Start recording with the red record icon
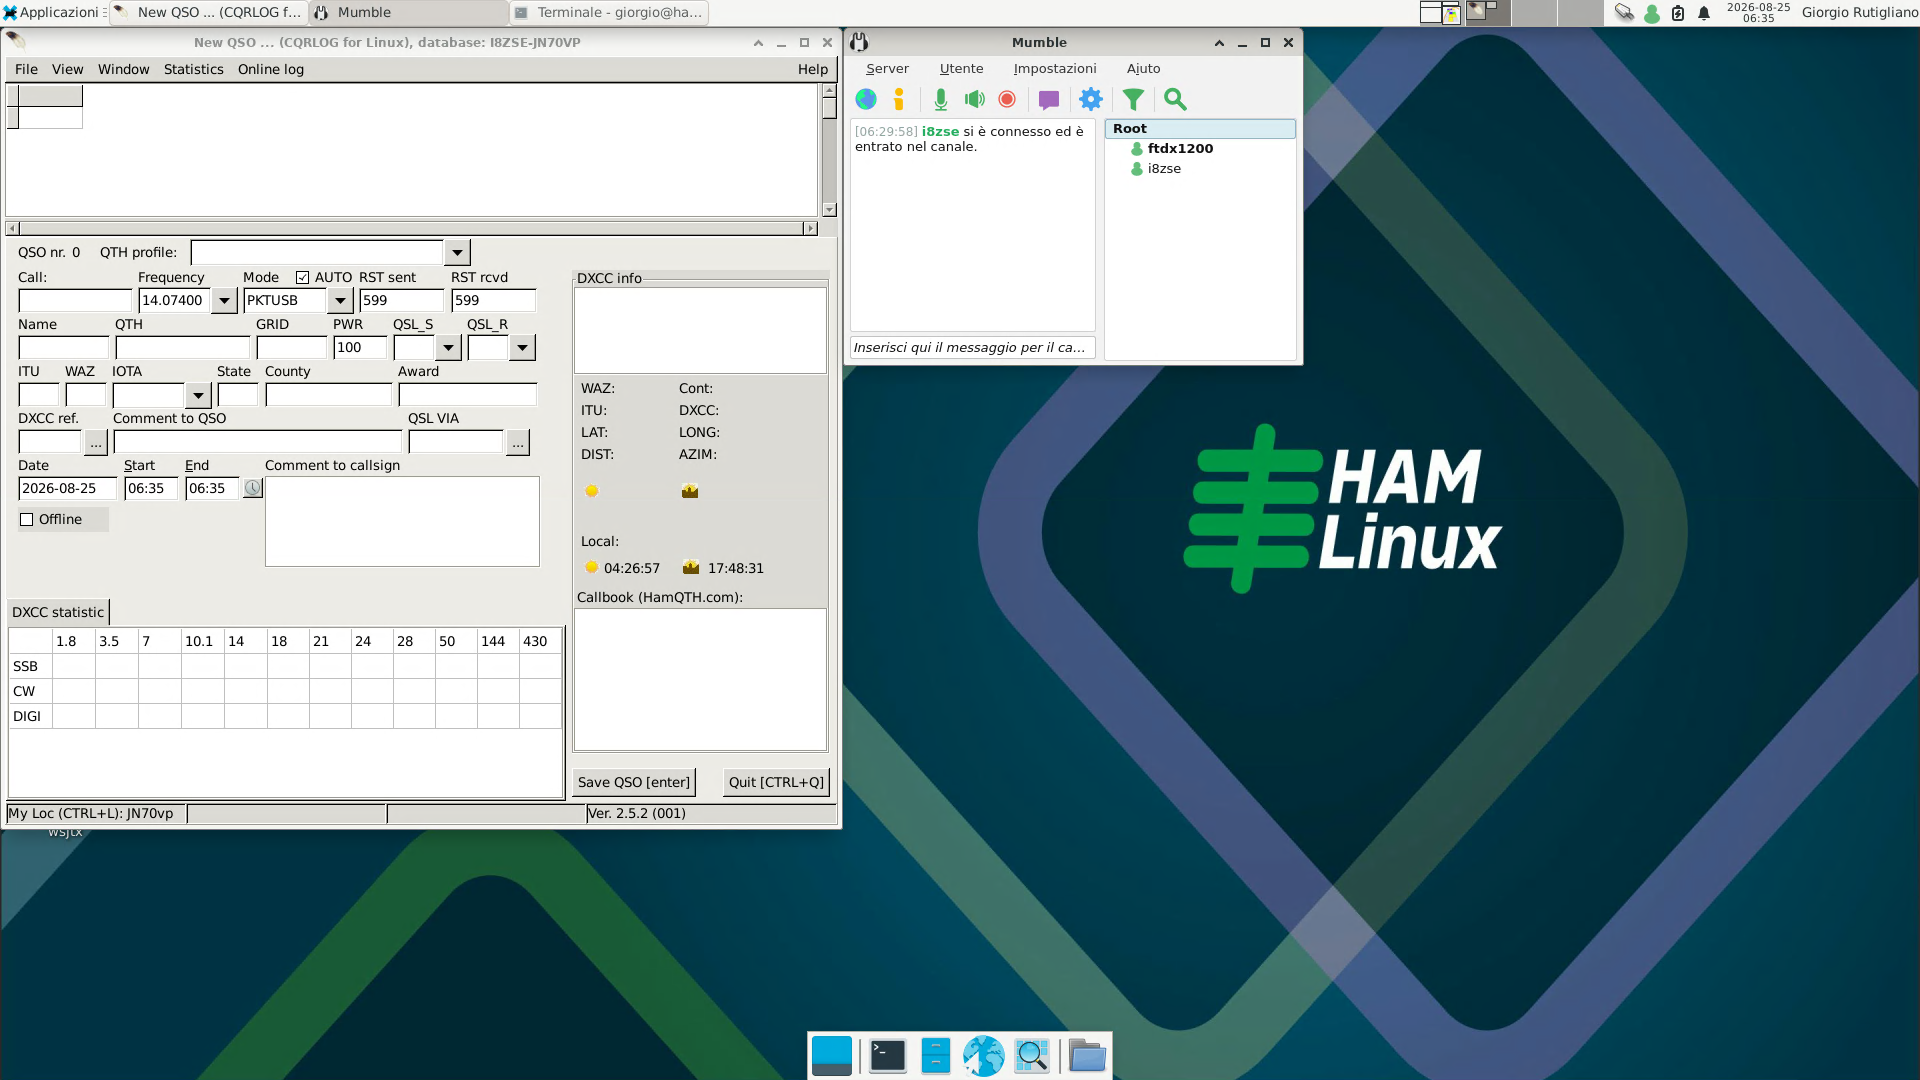This screenshot has width=1920, height=1080. click(1007, 99)
